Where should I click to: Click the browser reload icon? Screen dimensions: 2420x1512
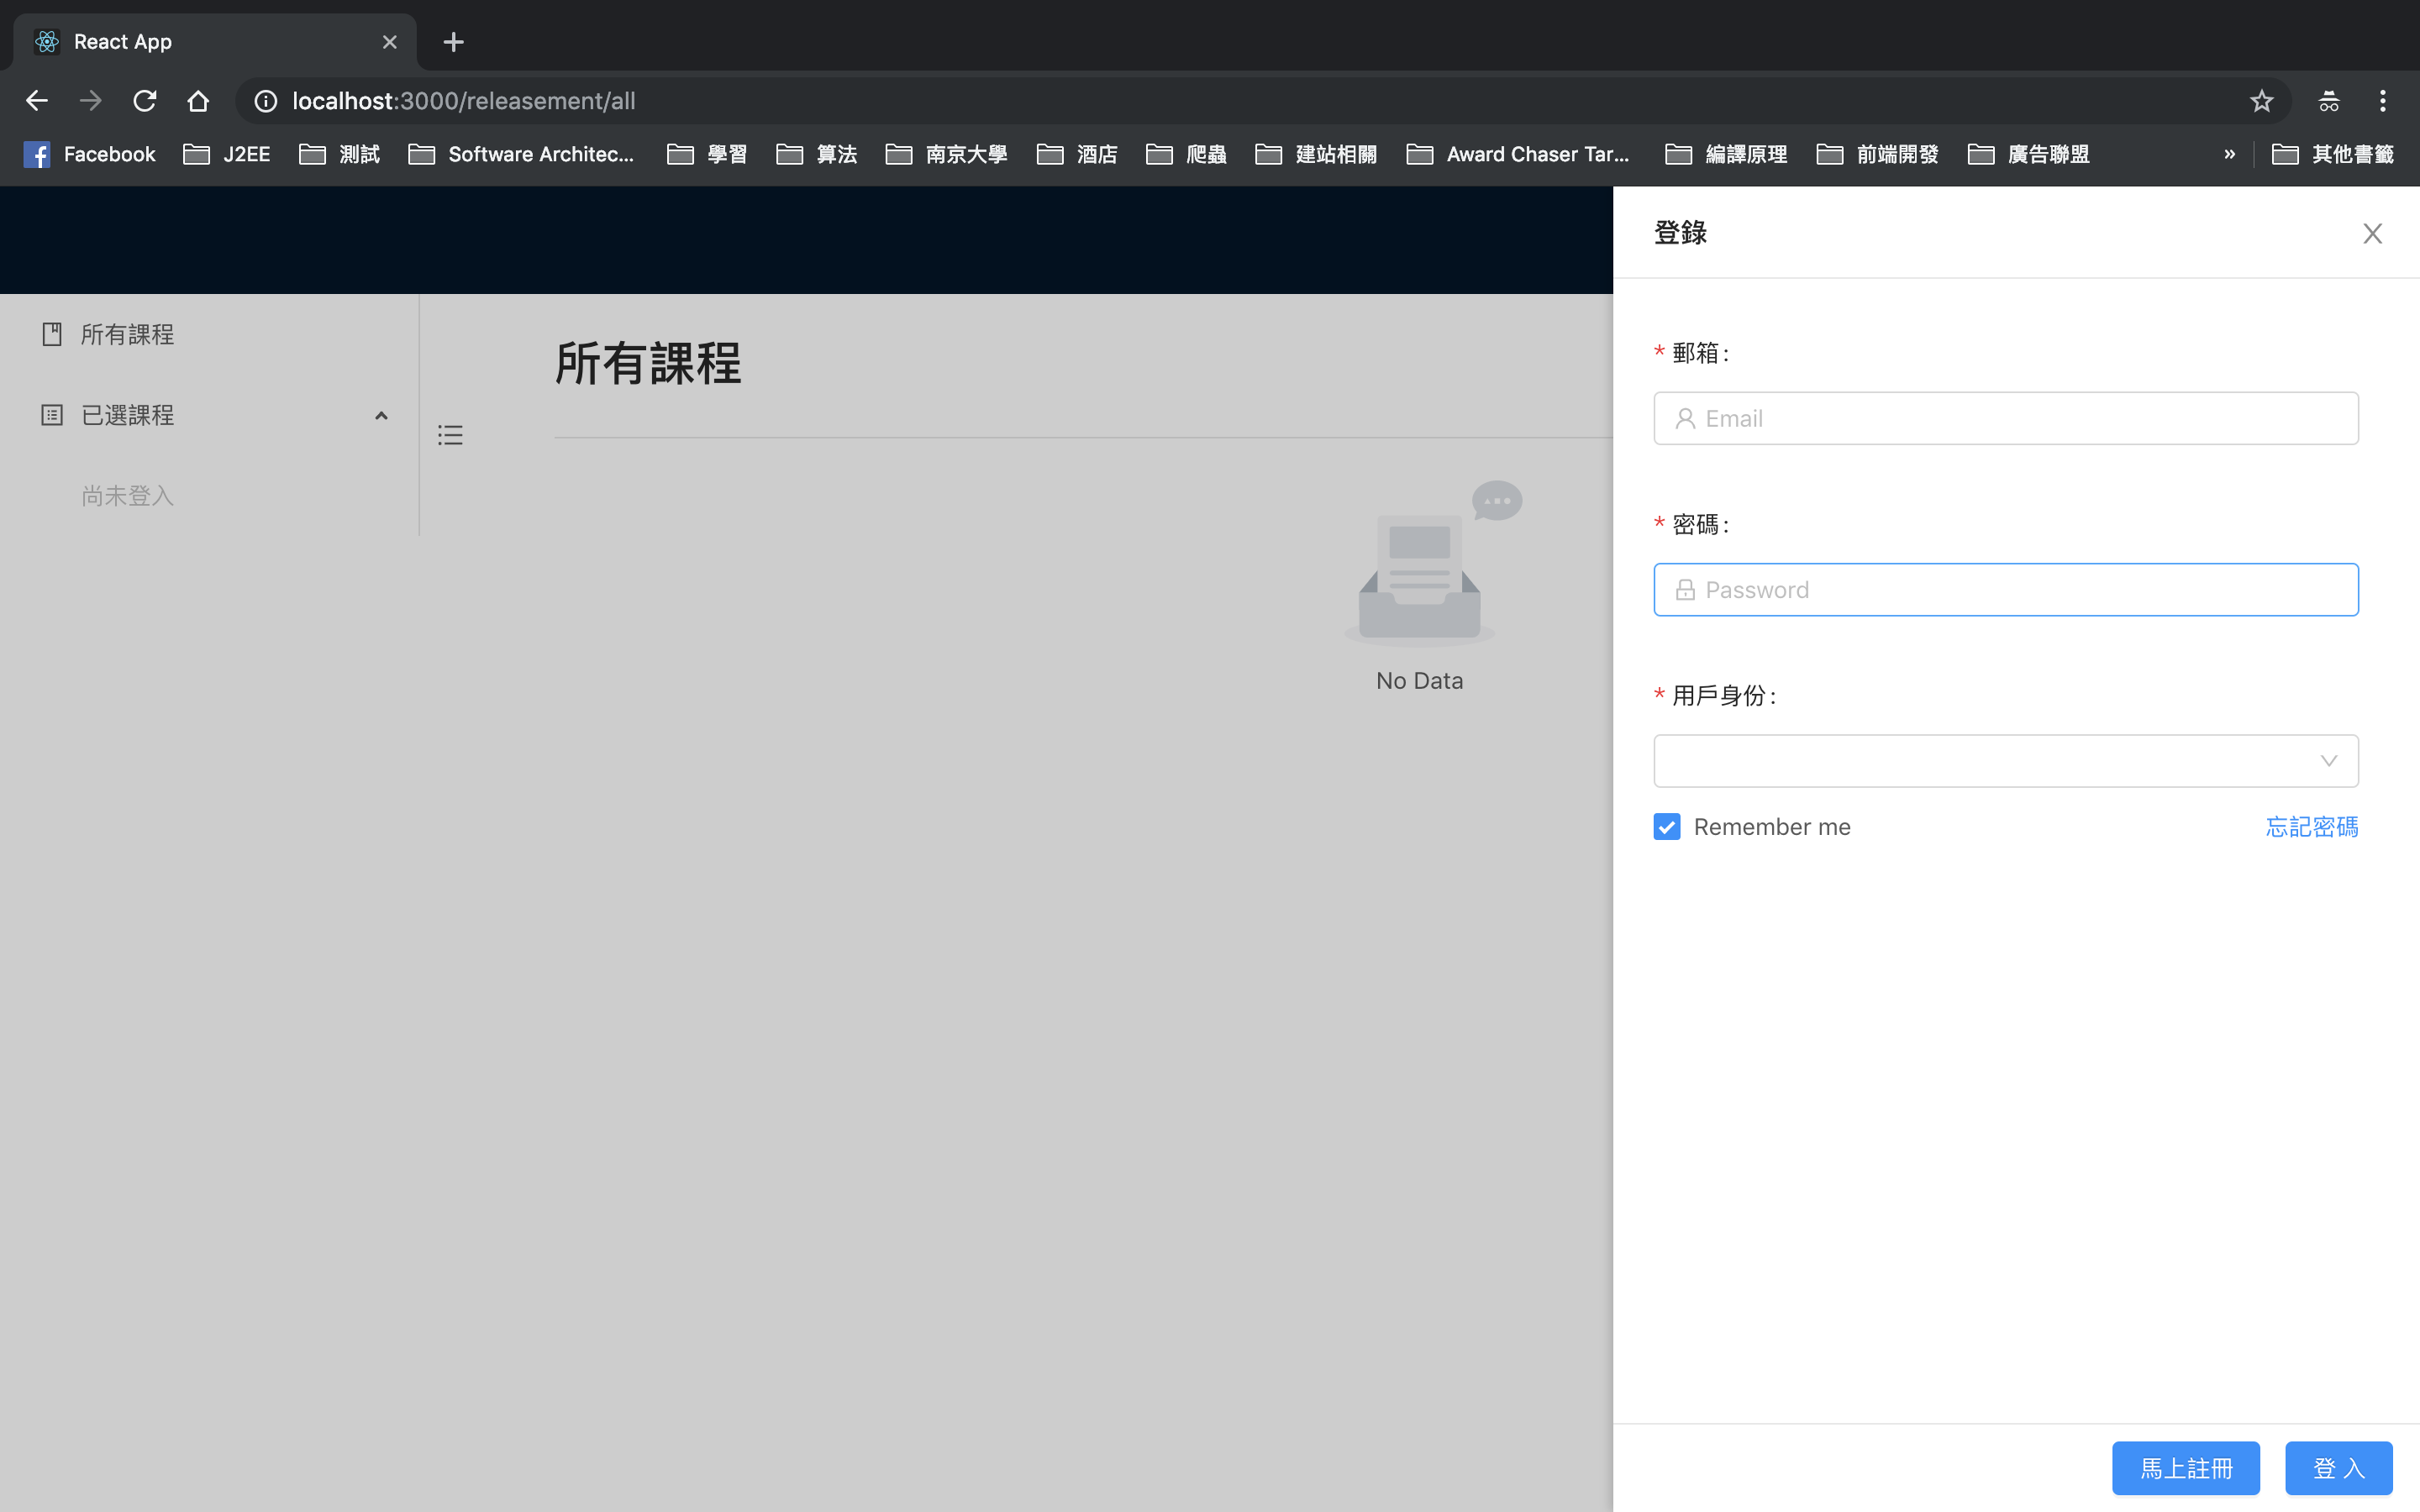click(x=145, y=101)
